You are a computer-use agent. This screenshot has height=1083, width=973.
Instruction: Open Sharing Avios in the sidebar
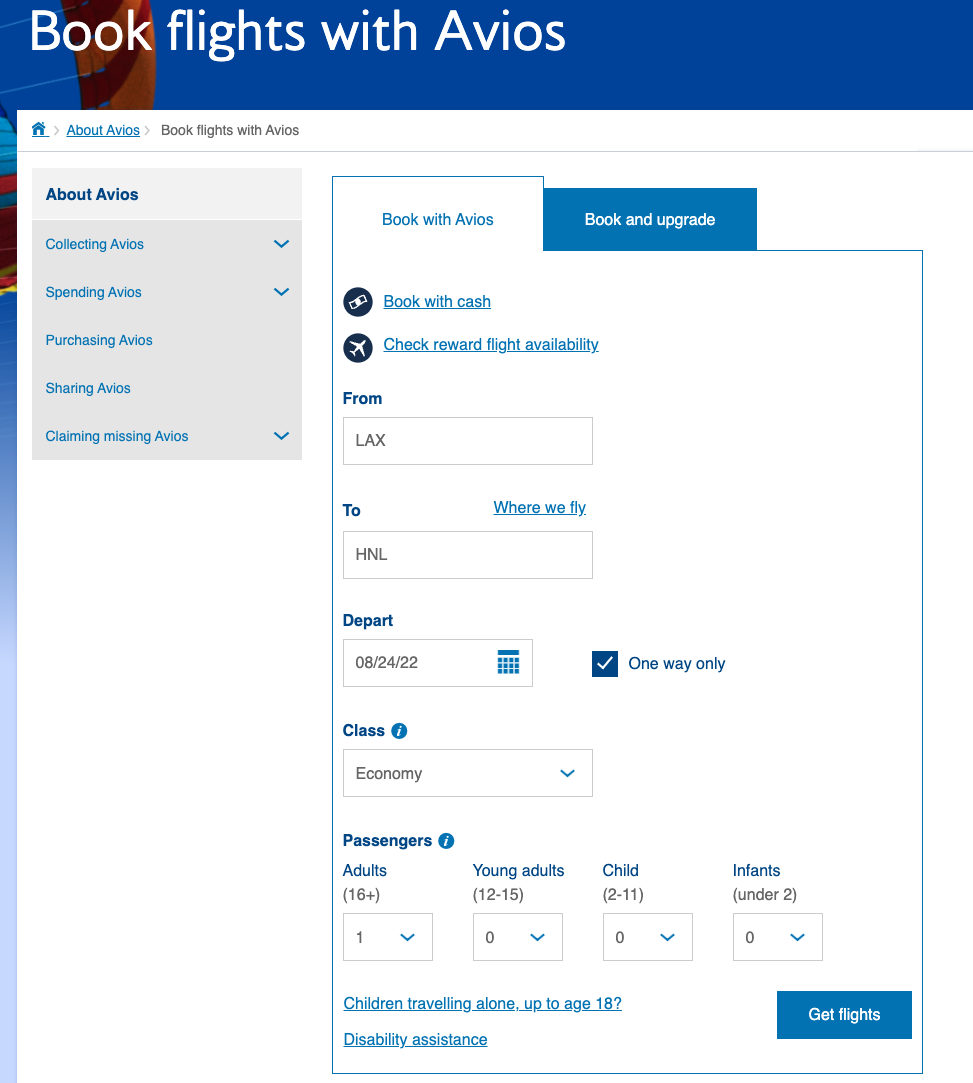(x=88, y=388)
